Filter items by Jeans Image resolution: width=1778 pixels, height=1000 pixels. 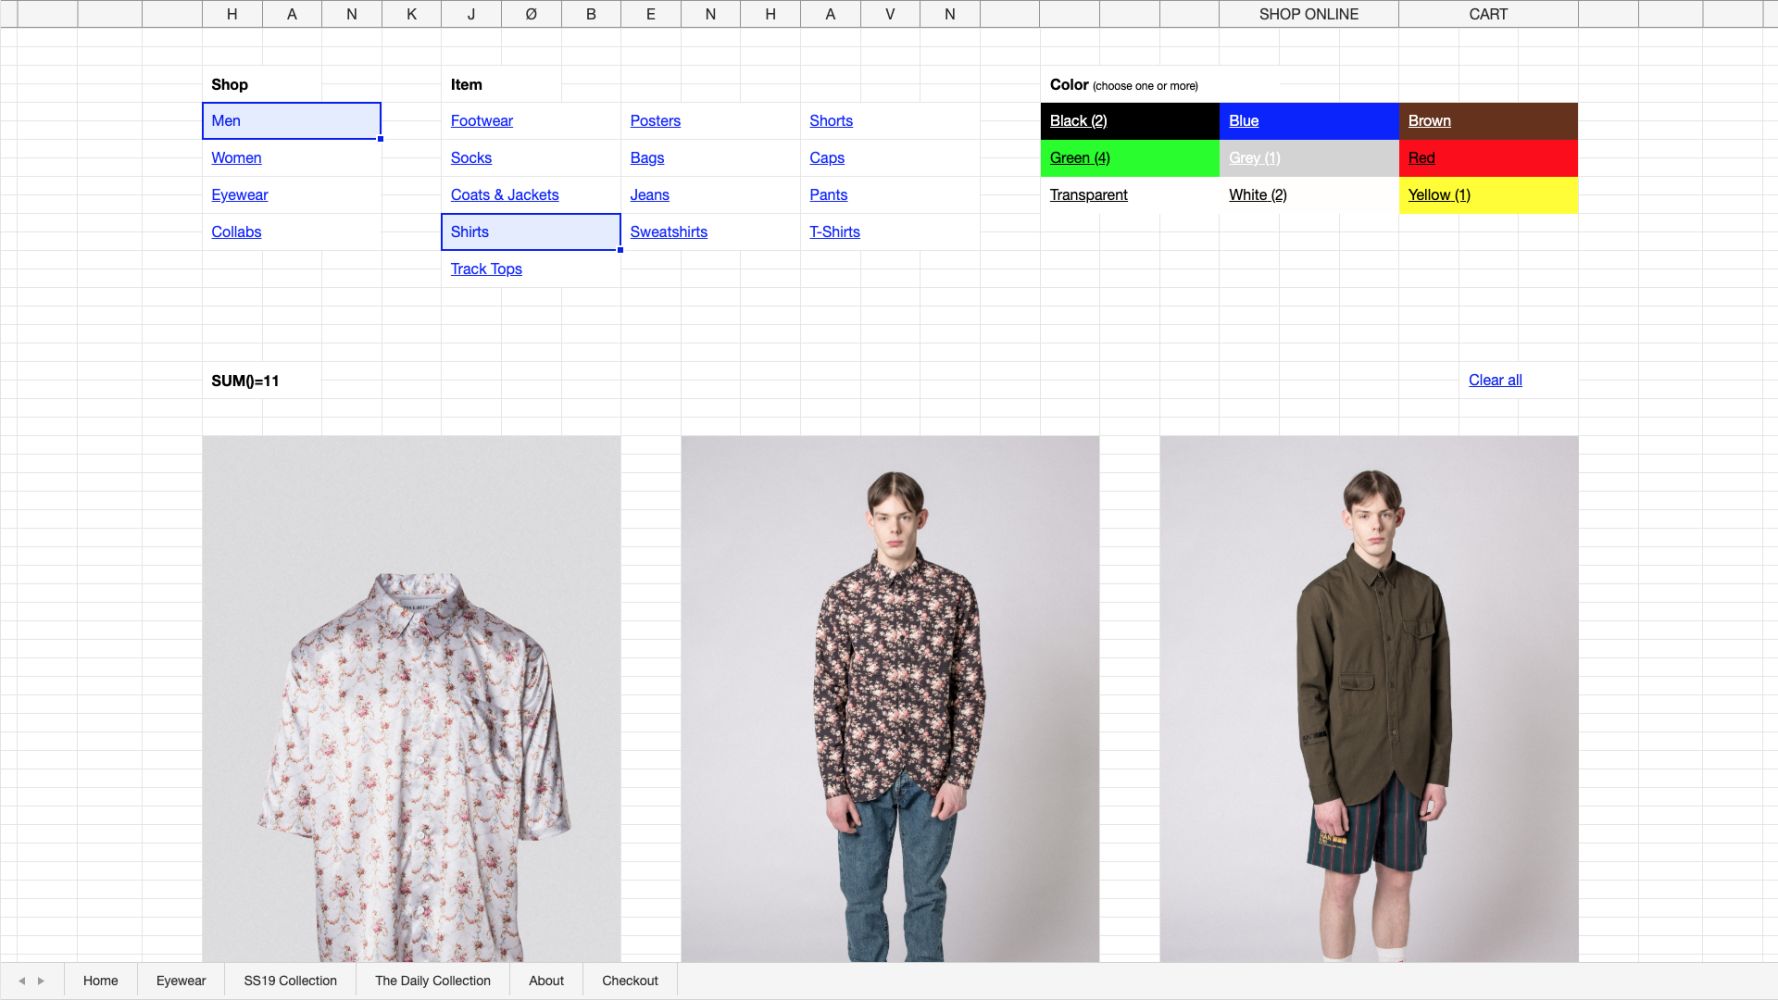tap(649, 195)
